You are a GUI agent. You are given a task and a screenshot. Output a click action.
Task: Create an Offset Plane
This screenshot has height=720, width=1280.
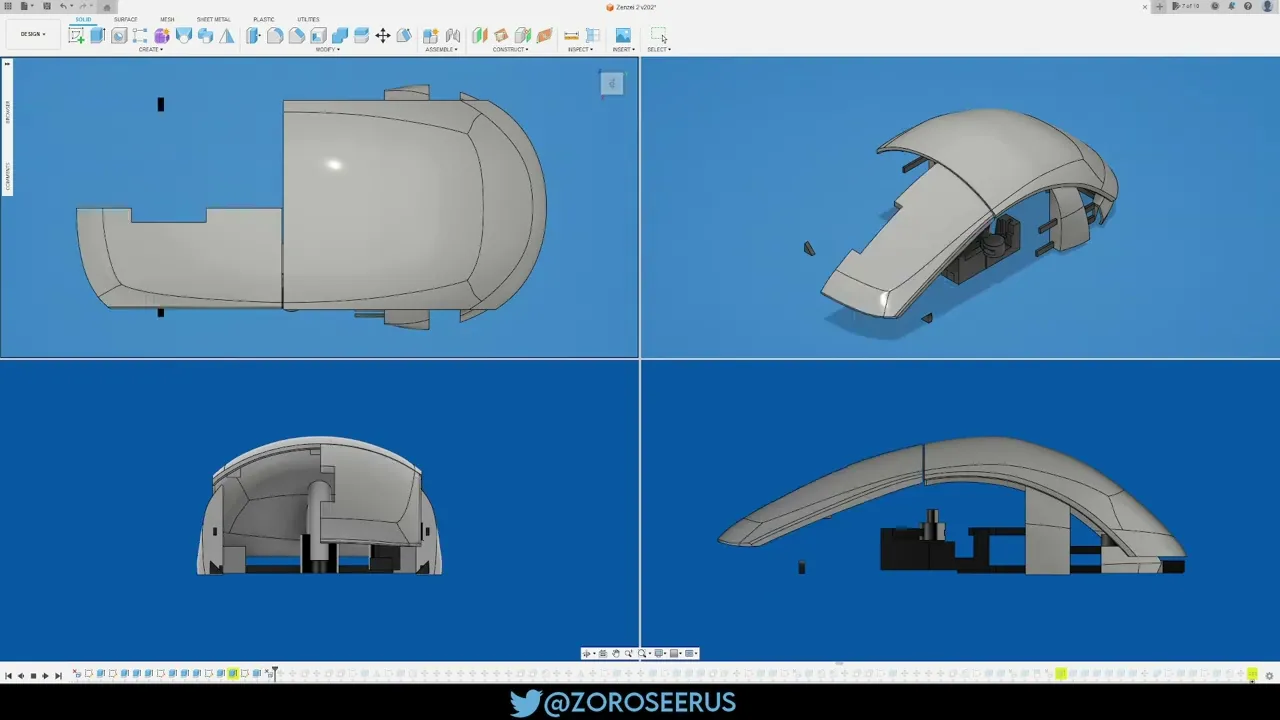point(479,36)
